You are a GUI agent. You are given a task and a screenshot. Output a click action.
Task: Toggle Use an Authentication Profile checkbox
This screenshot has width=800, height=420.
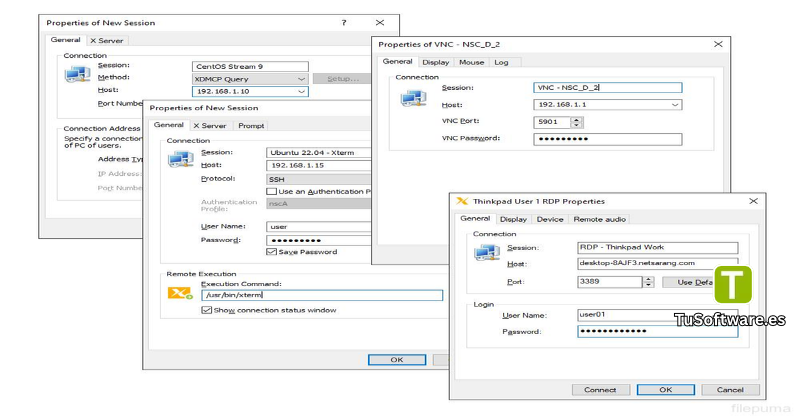pyautogui.click(x=271, y=191)
